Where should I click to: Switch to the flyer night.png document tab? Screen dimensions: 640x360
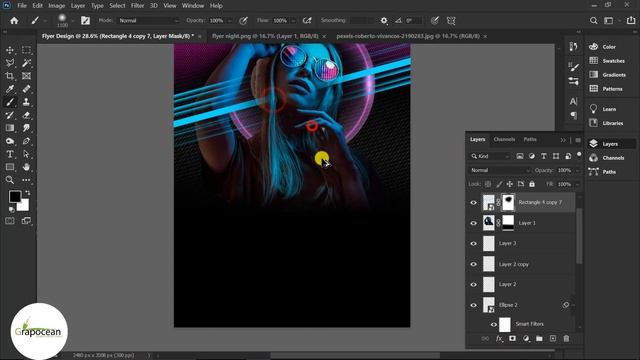click(265, 36)
